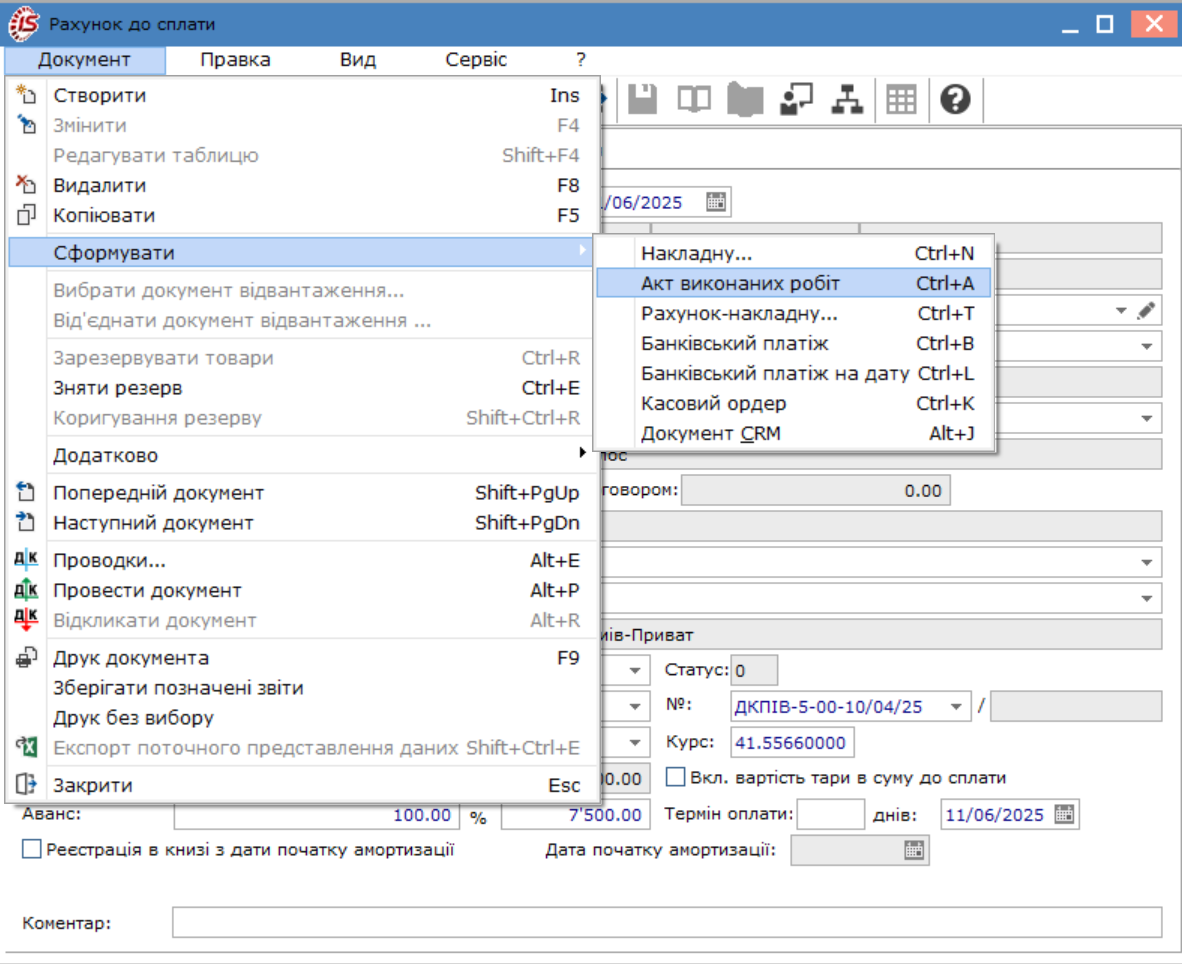Click the Попередній документ icon
The width and height of the screenshot is (1182, 964).
26,492
